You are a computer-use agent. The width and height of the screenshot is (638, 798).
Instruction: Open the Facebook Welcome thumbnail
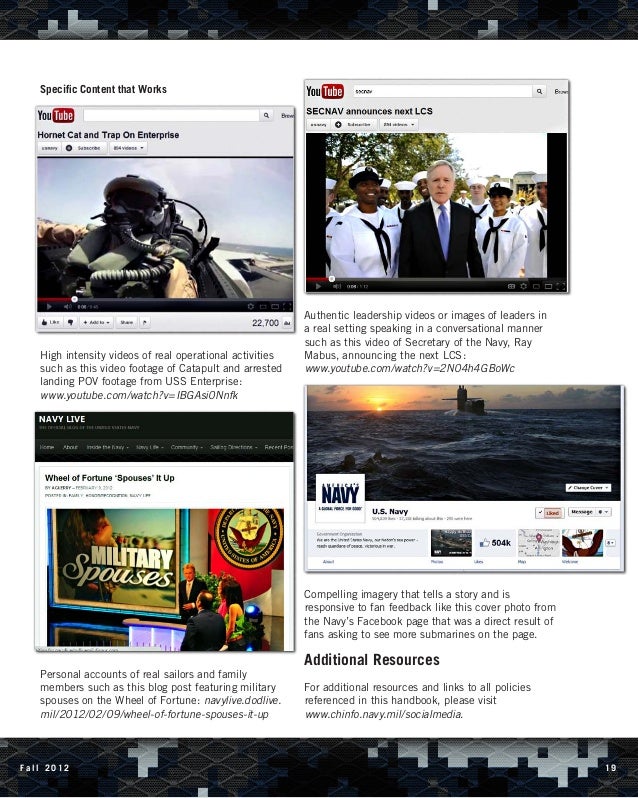point(582,543)
